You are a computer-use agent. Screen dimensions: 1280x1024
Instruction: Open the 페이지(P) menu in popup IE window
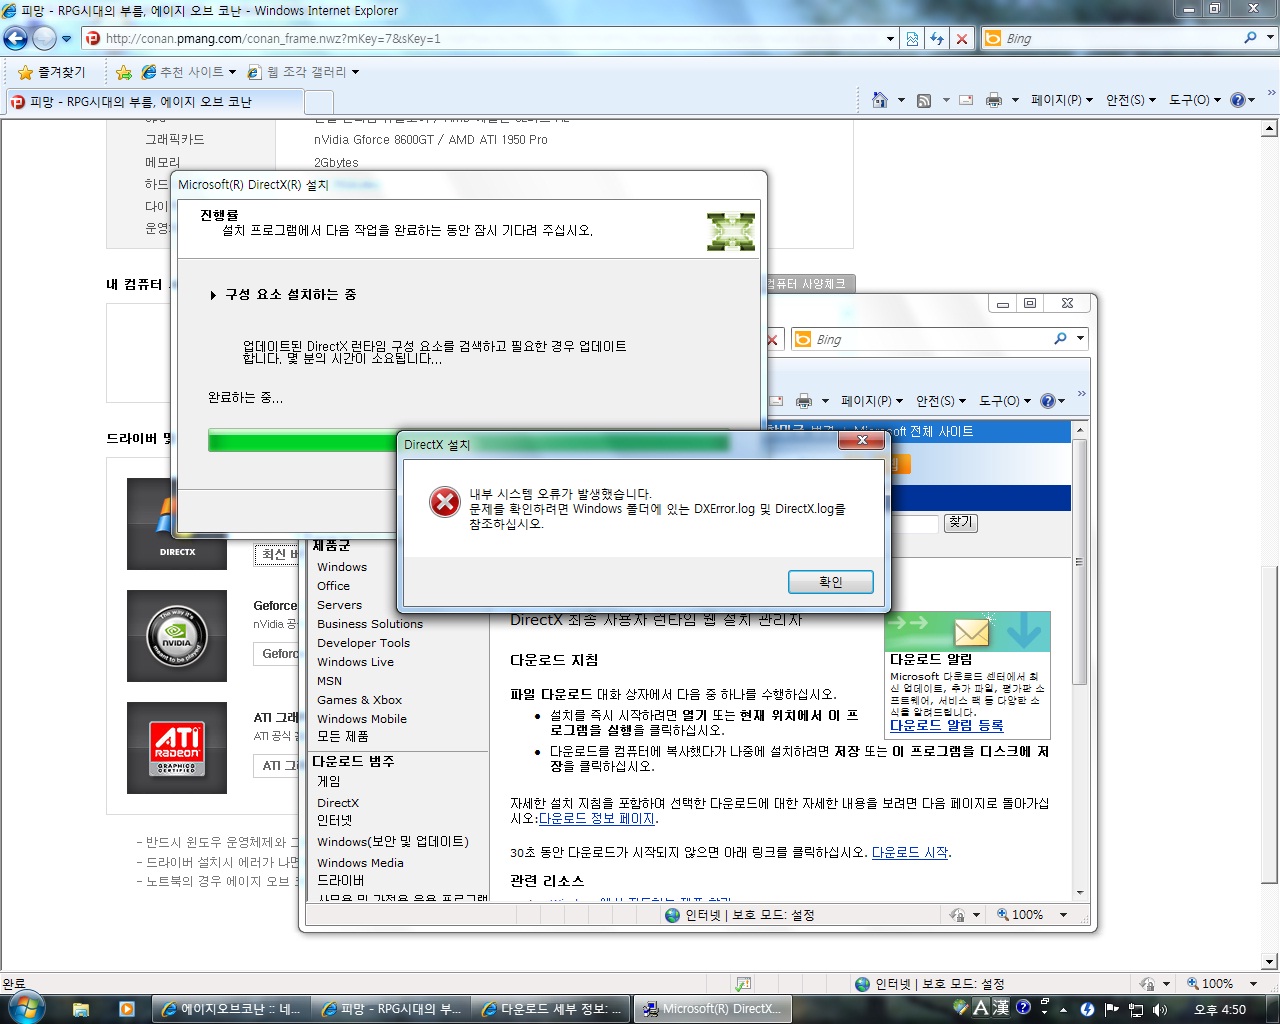point(871,401)
